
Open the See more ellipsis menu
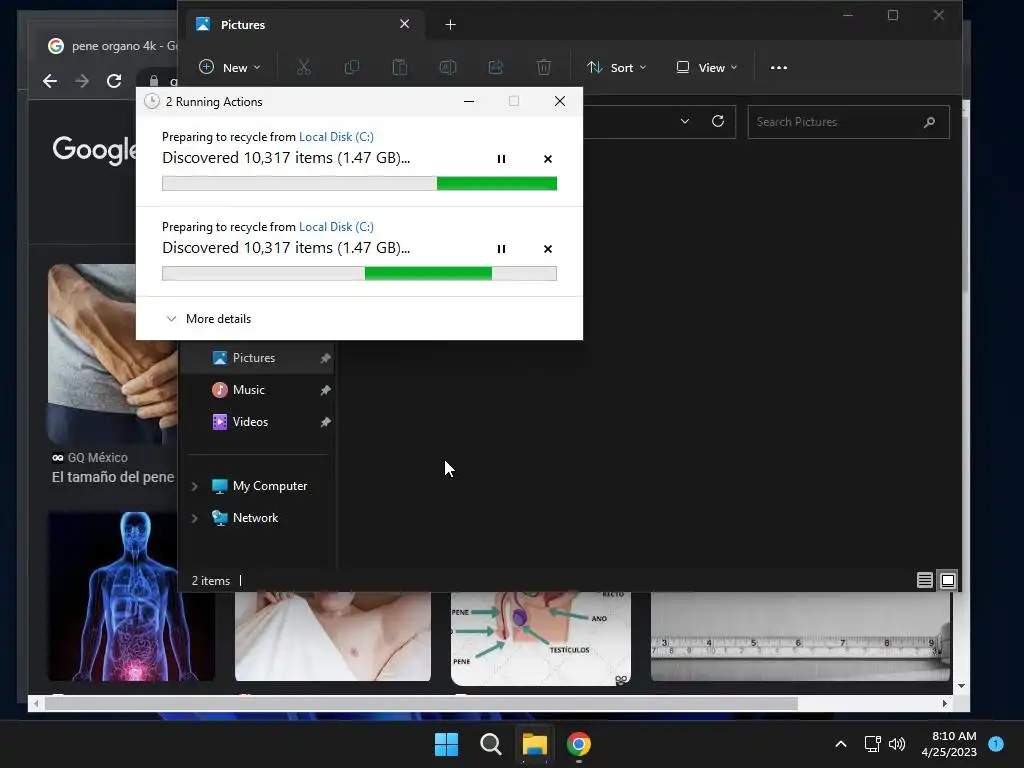(778, 67)
